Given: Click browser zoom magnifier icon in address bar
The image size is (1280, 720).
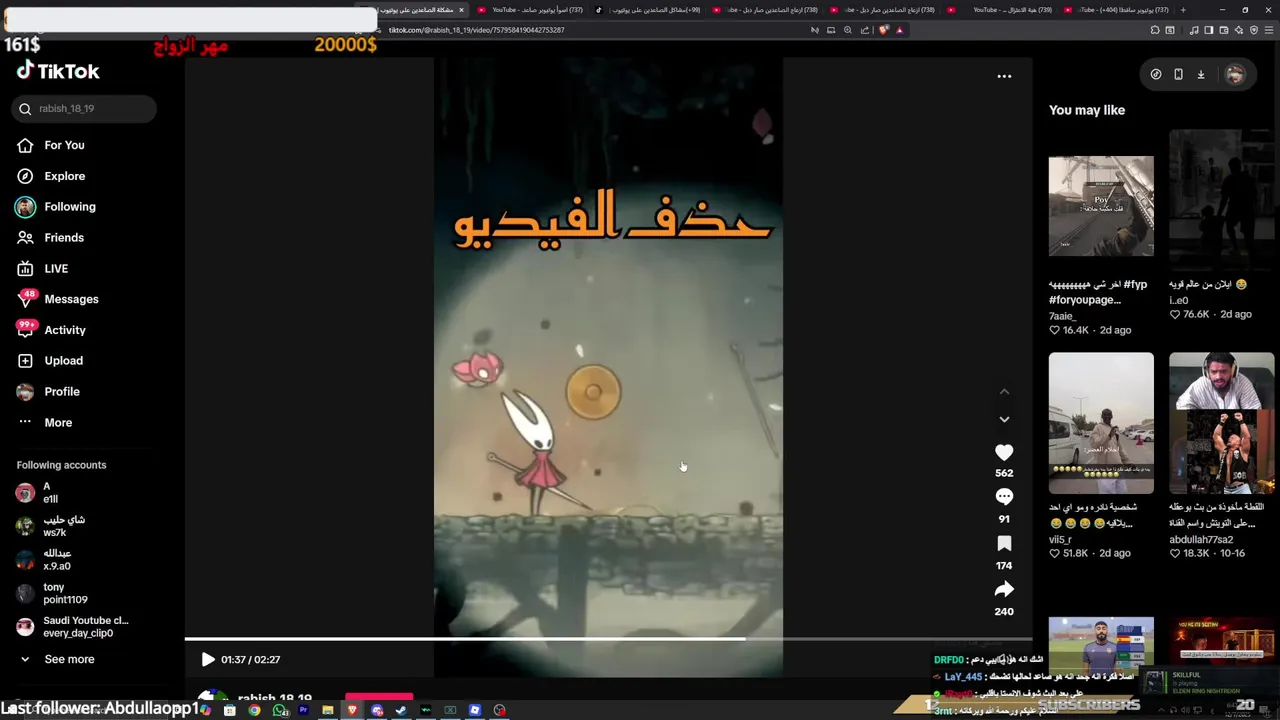Looking at the screenshot, I should 848,30.
